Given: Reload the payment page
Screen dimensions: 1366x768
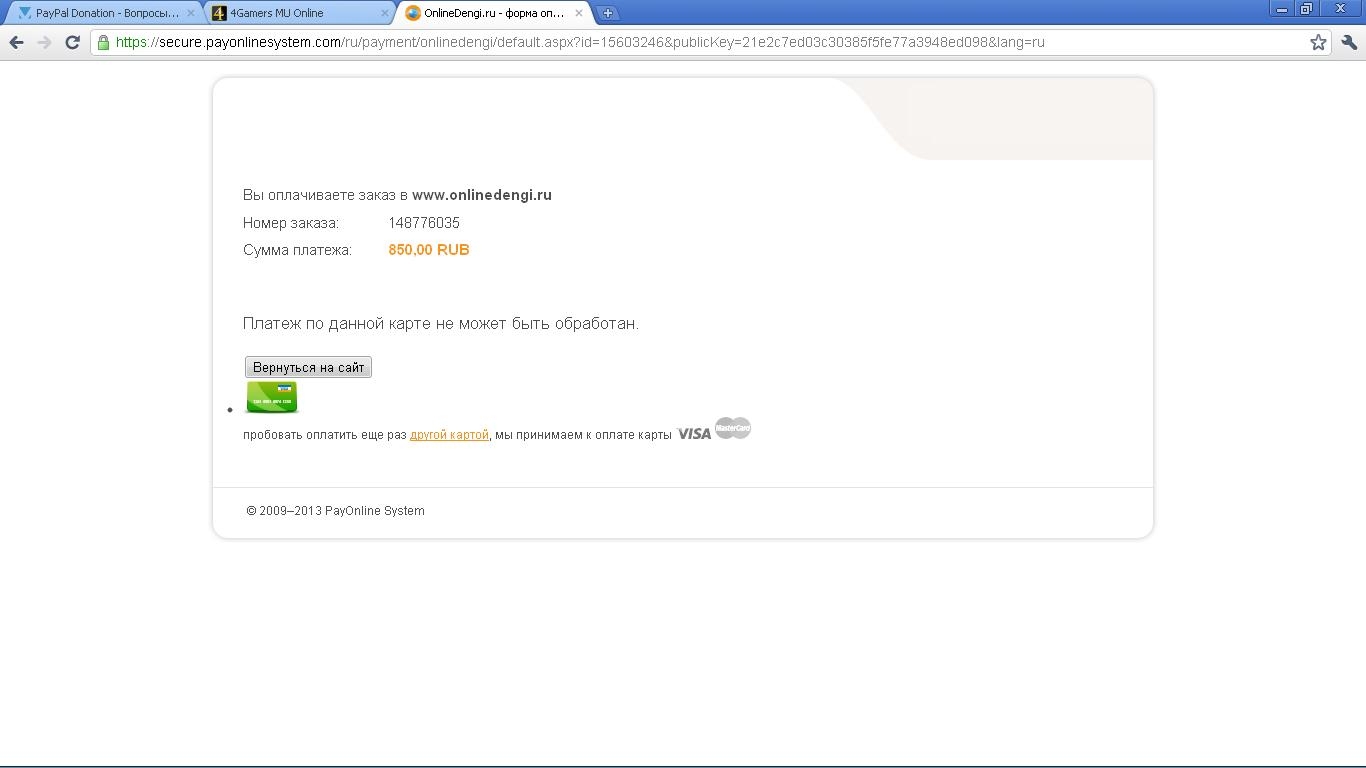Looking at the screenshot, I should coord(72,42).
